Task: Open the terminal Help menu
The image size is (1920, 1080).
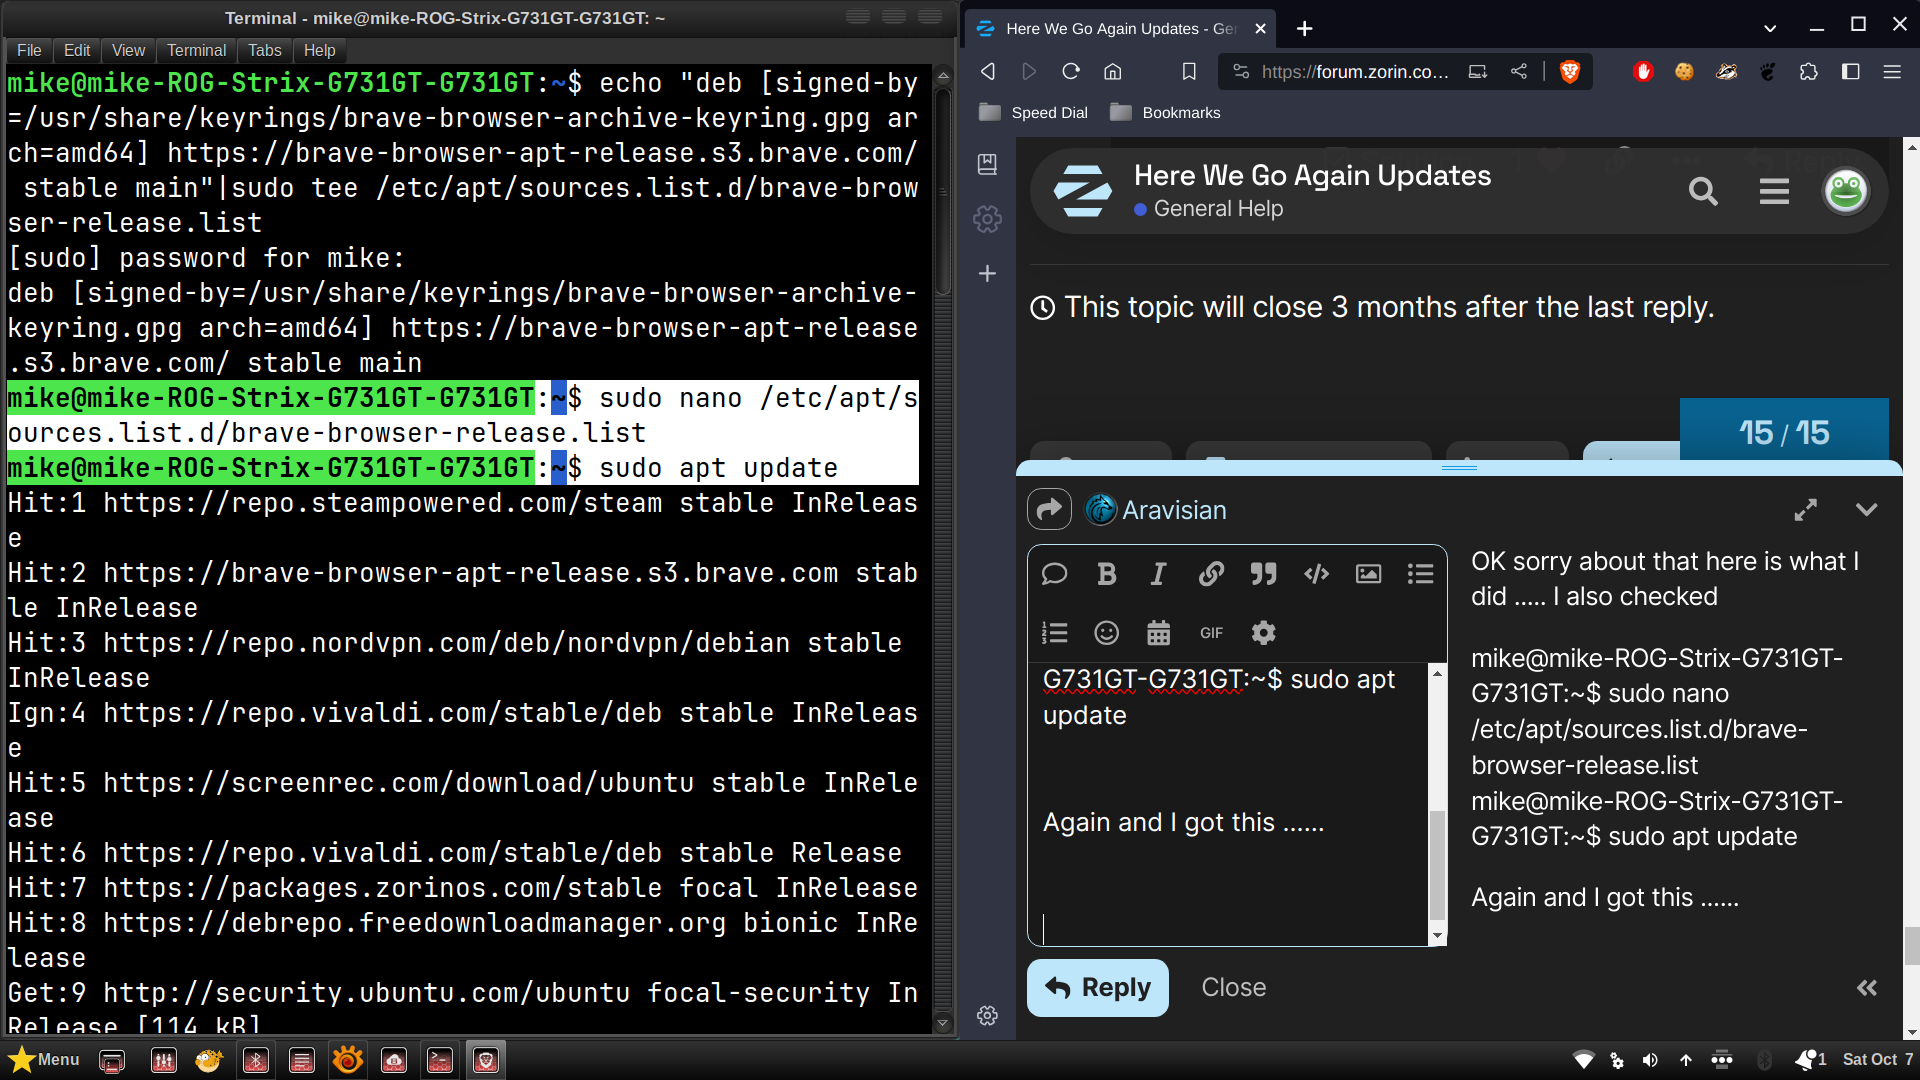Action: coord(319,50)
